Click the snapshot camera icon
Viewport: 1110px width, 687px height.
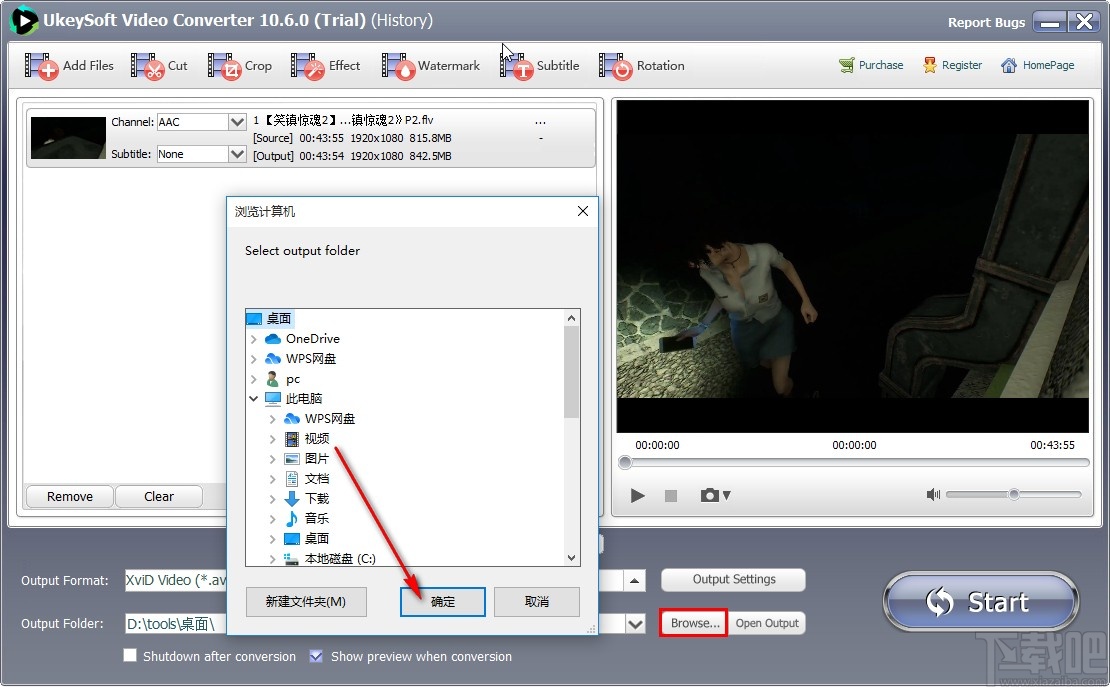tap(709, 495)
